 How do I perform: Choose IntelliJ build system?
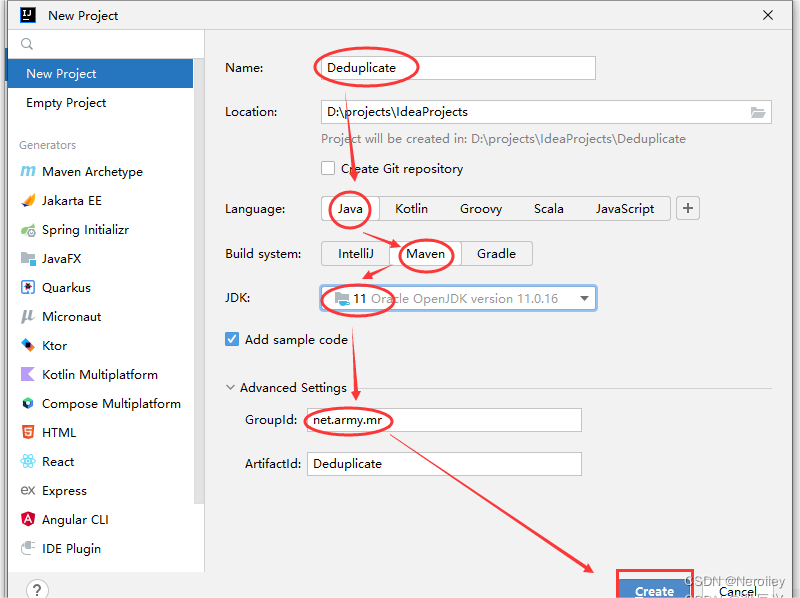tap(356, 254)
